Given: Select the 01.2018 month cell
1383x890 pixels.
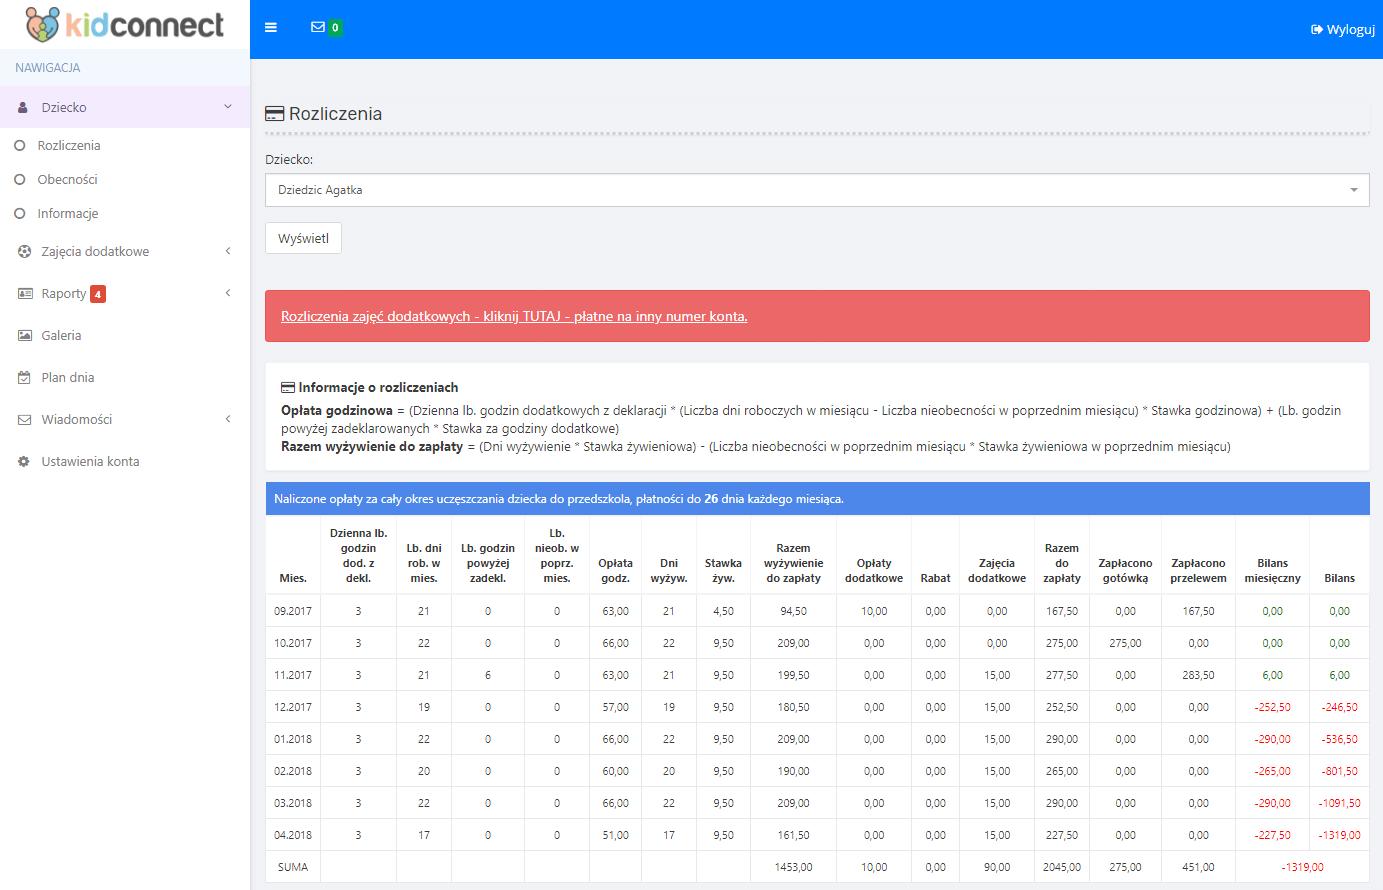Looking at the screenshot, I should (x=293, y=739).
